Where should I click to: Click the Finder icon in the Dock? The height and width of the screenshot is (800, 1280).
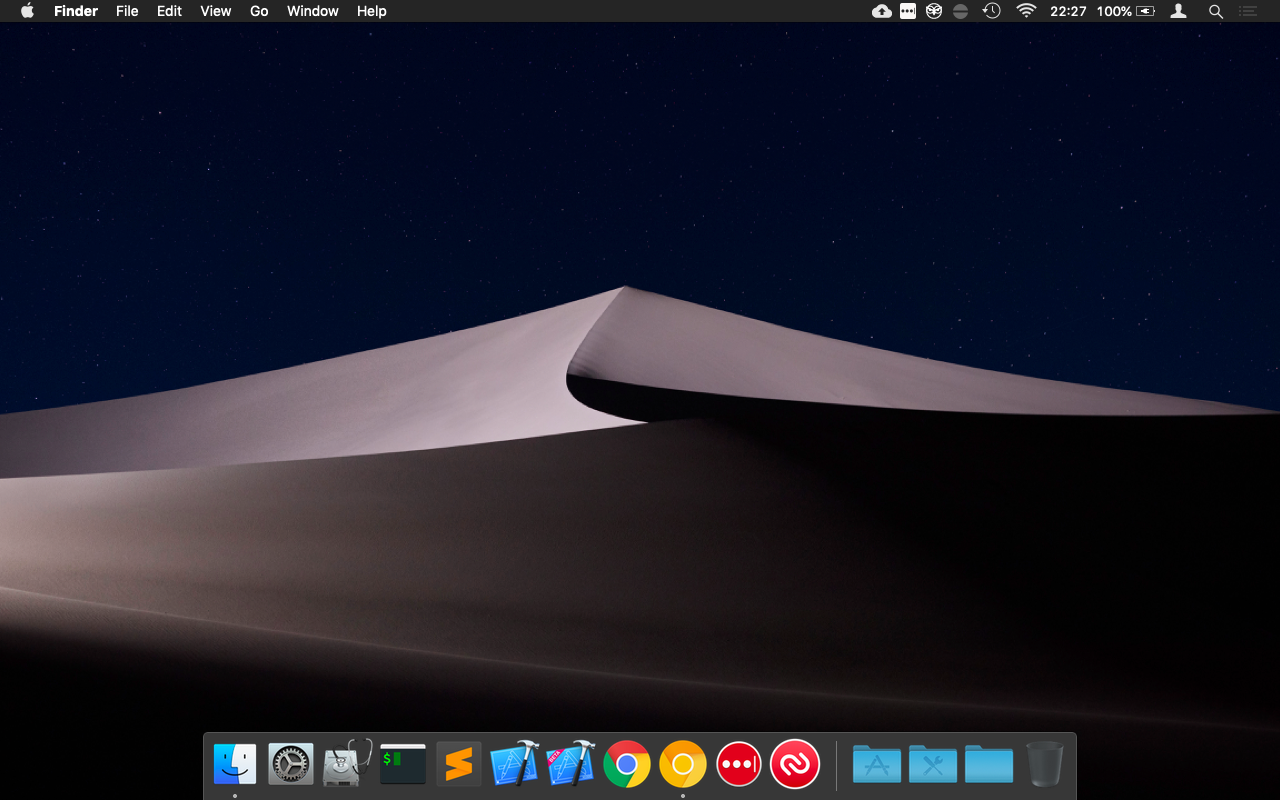coord(235,765)
